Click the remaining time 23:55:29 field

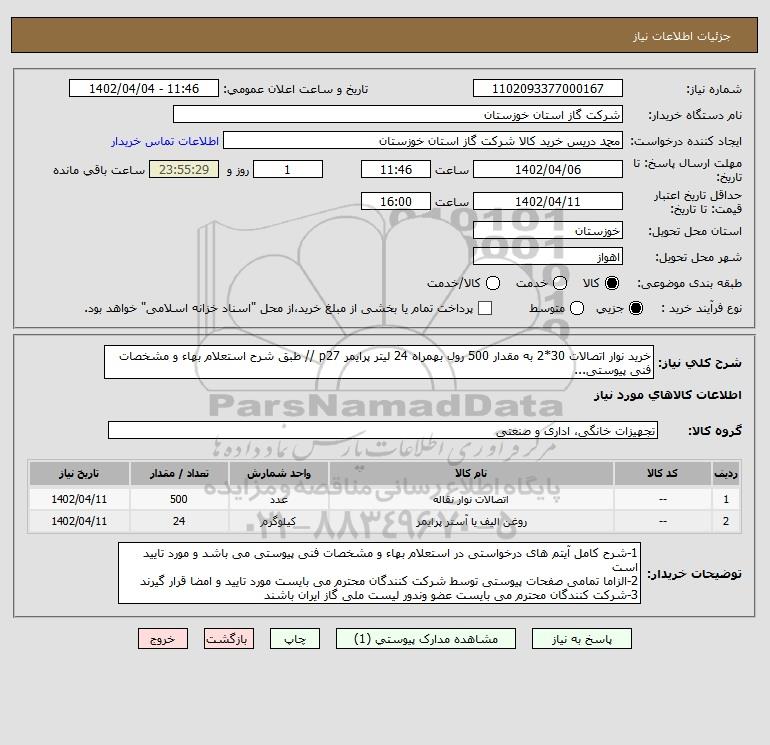184,169
